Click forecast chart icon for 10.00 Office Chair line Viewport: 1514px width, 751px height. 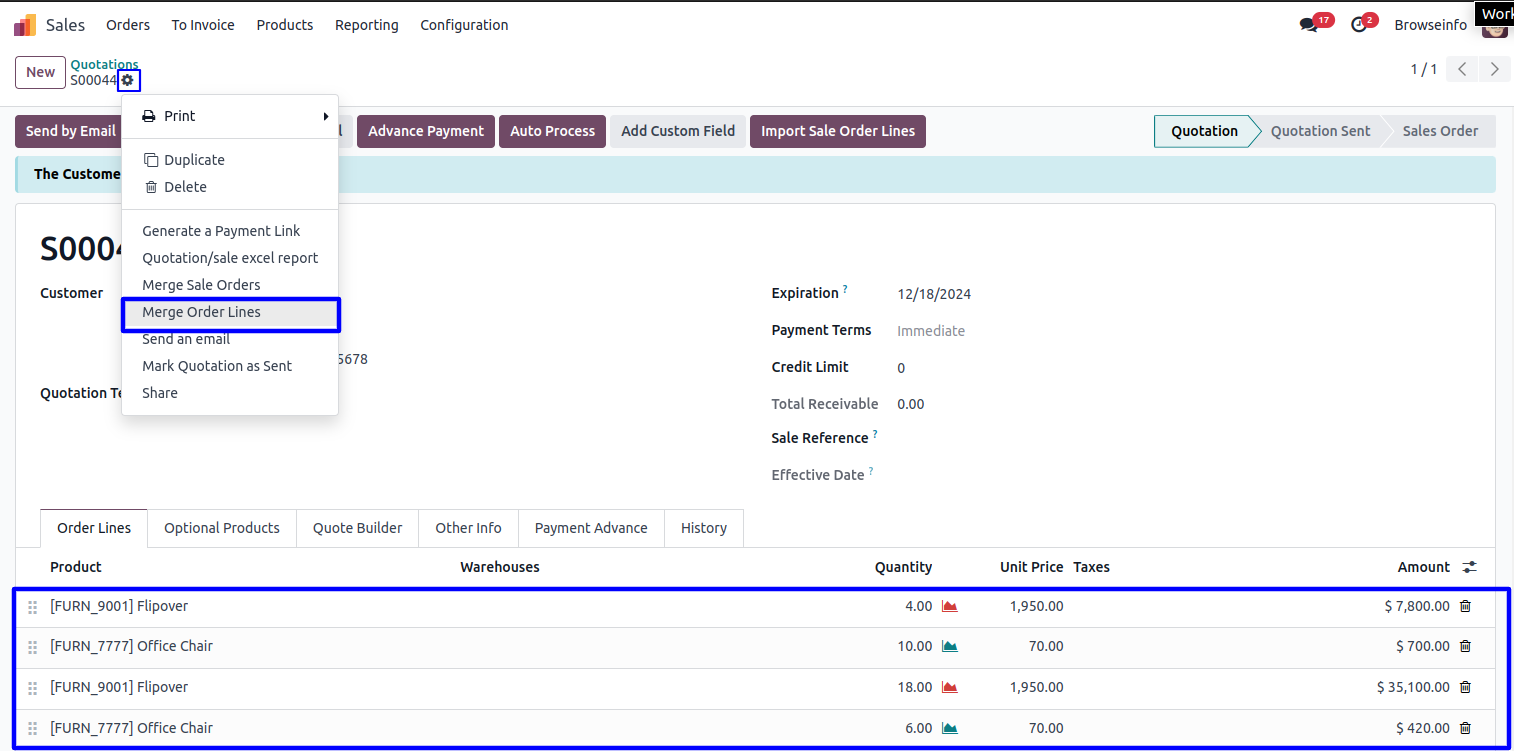950,646
